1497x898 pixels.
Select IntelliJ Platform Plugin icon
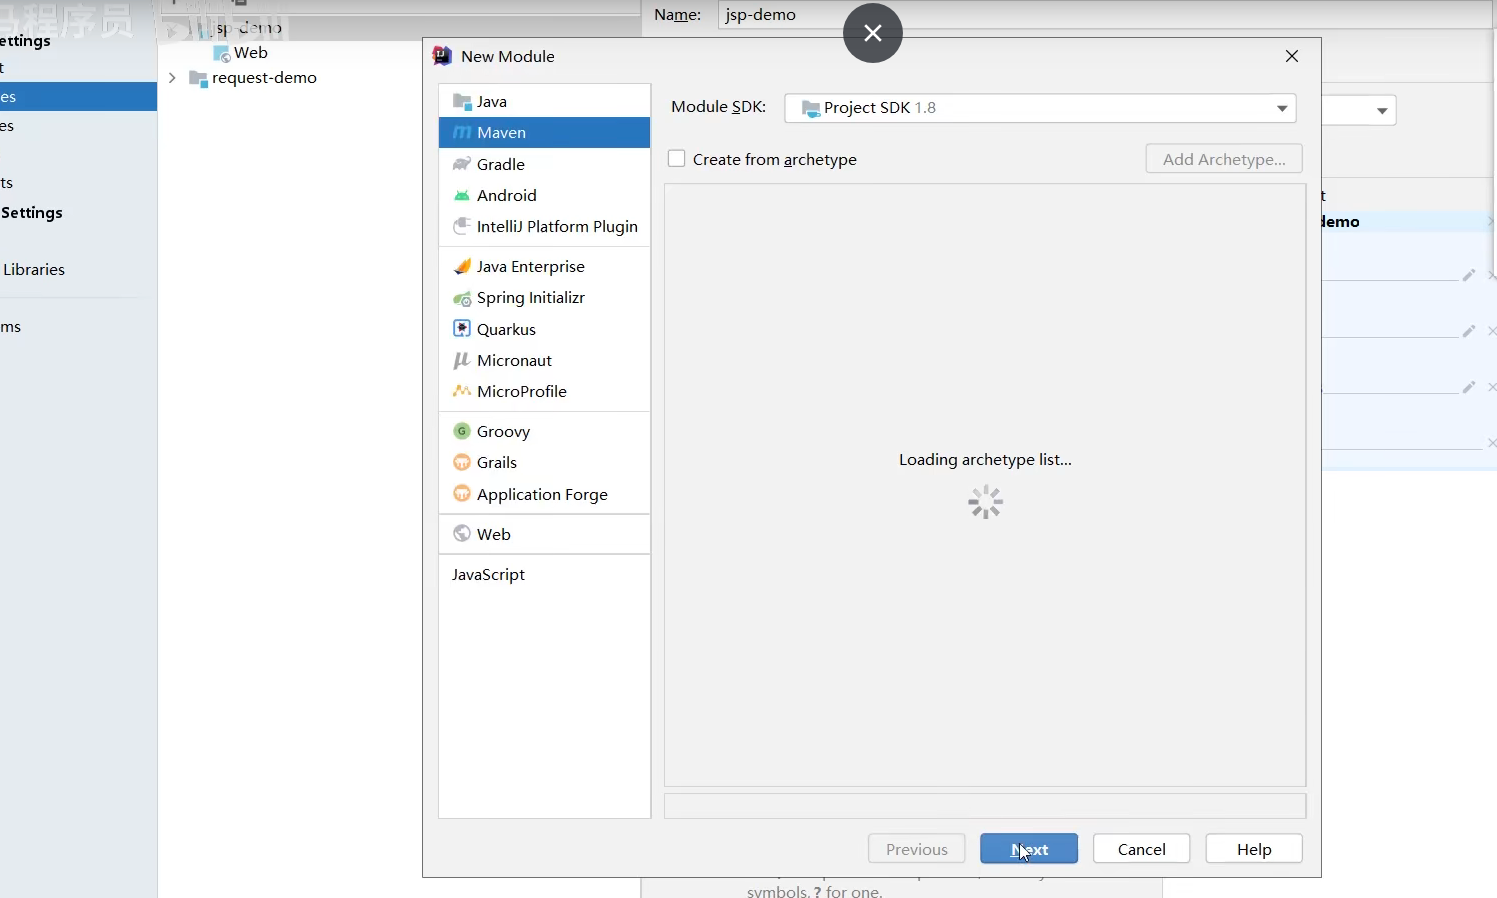[462, 226]
